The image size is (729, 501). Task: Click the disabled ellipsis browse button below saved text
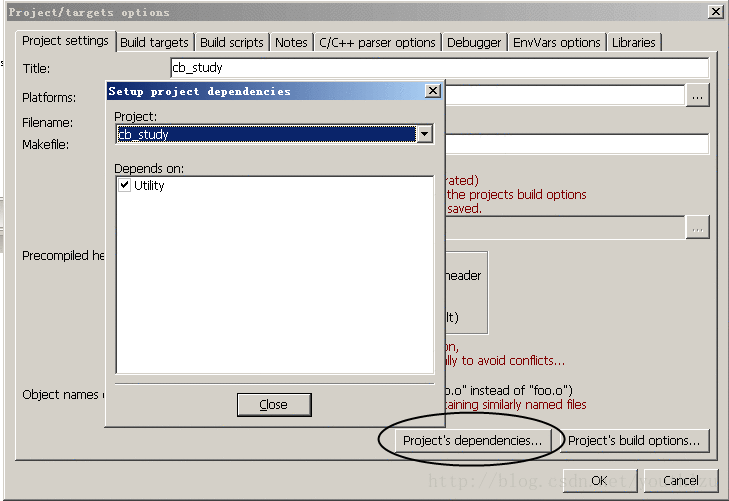(x=697, y=228)
